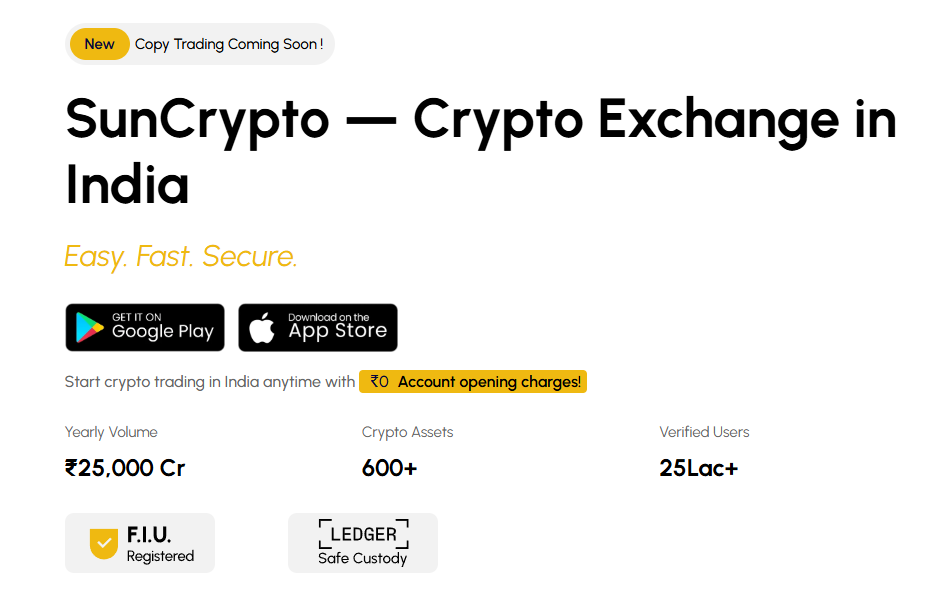Select the Ledger Safe Custody card

click(362, 543)
